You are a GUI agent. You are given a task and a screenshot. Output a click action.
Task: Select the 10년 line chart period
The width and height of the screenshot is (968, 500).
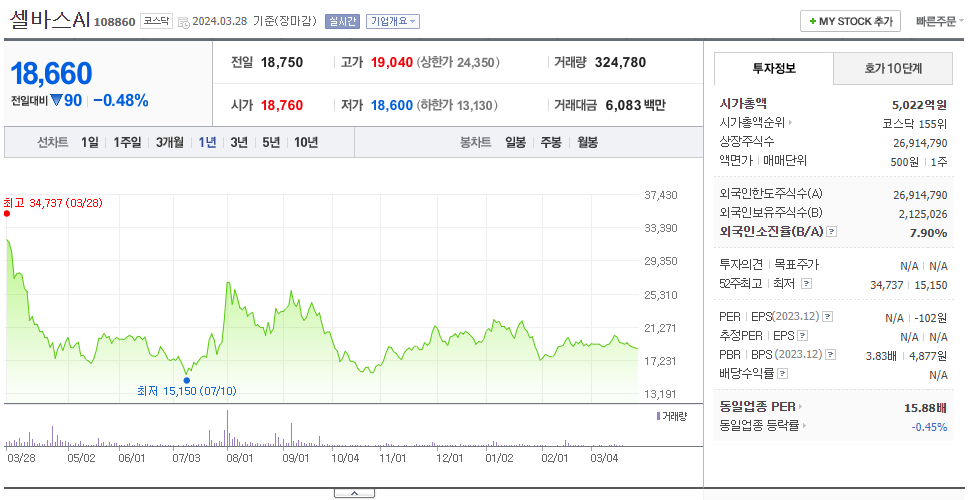coord(306,143)
